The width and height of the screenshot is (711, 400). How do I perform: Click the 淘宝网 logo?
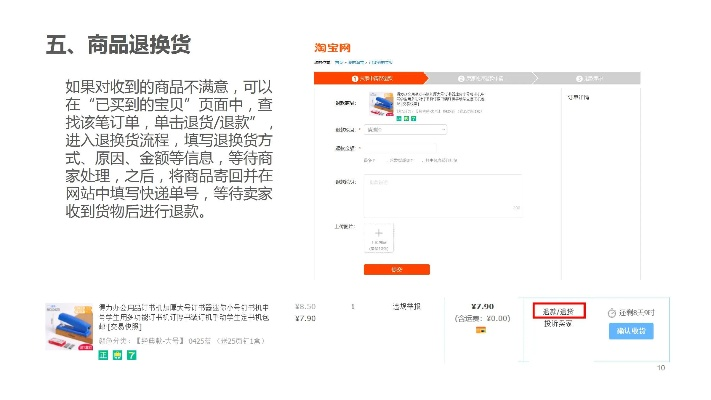tap(332, 48)
